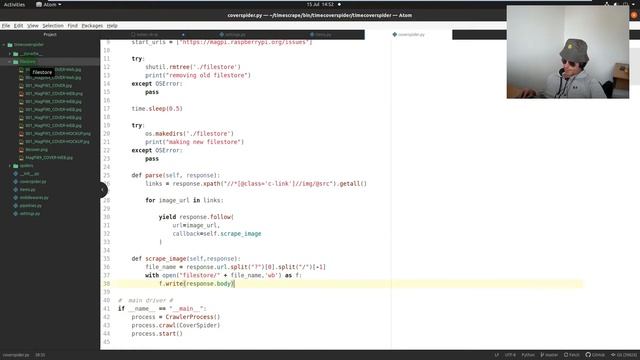
Task: Open 001_MagPi93_COVER.jpg in the tree
Action: pyautogui.click(x=48, y=86)
